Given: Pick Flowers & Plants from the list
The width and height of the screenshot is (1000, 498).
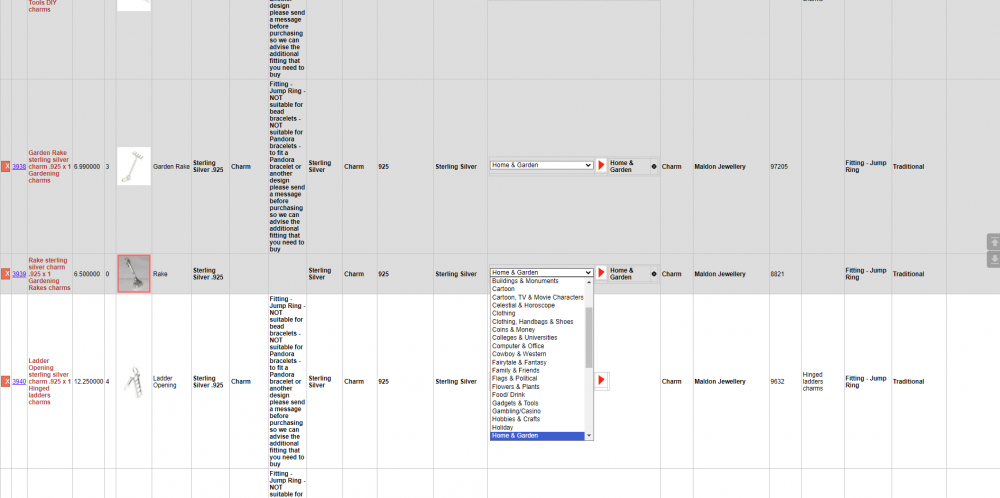Looking at the screenshot, I should coord(538,387).
